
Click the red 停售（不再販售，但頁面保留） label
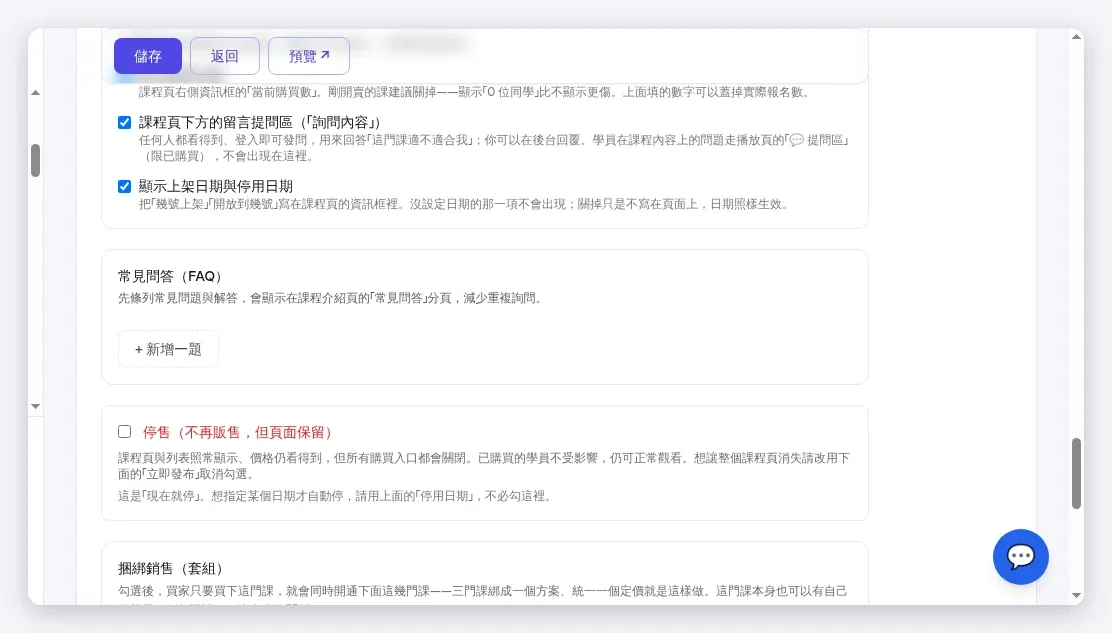pyautogui.click(x=240, y=432)
